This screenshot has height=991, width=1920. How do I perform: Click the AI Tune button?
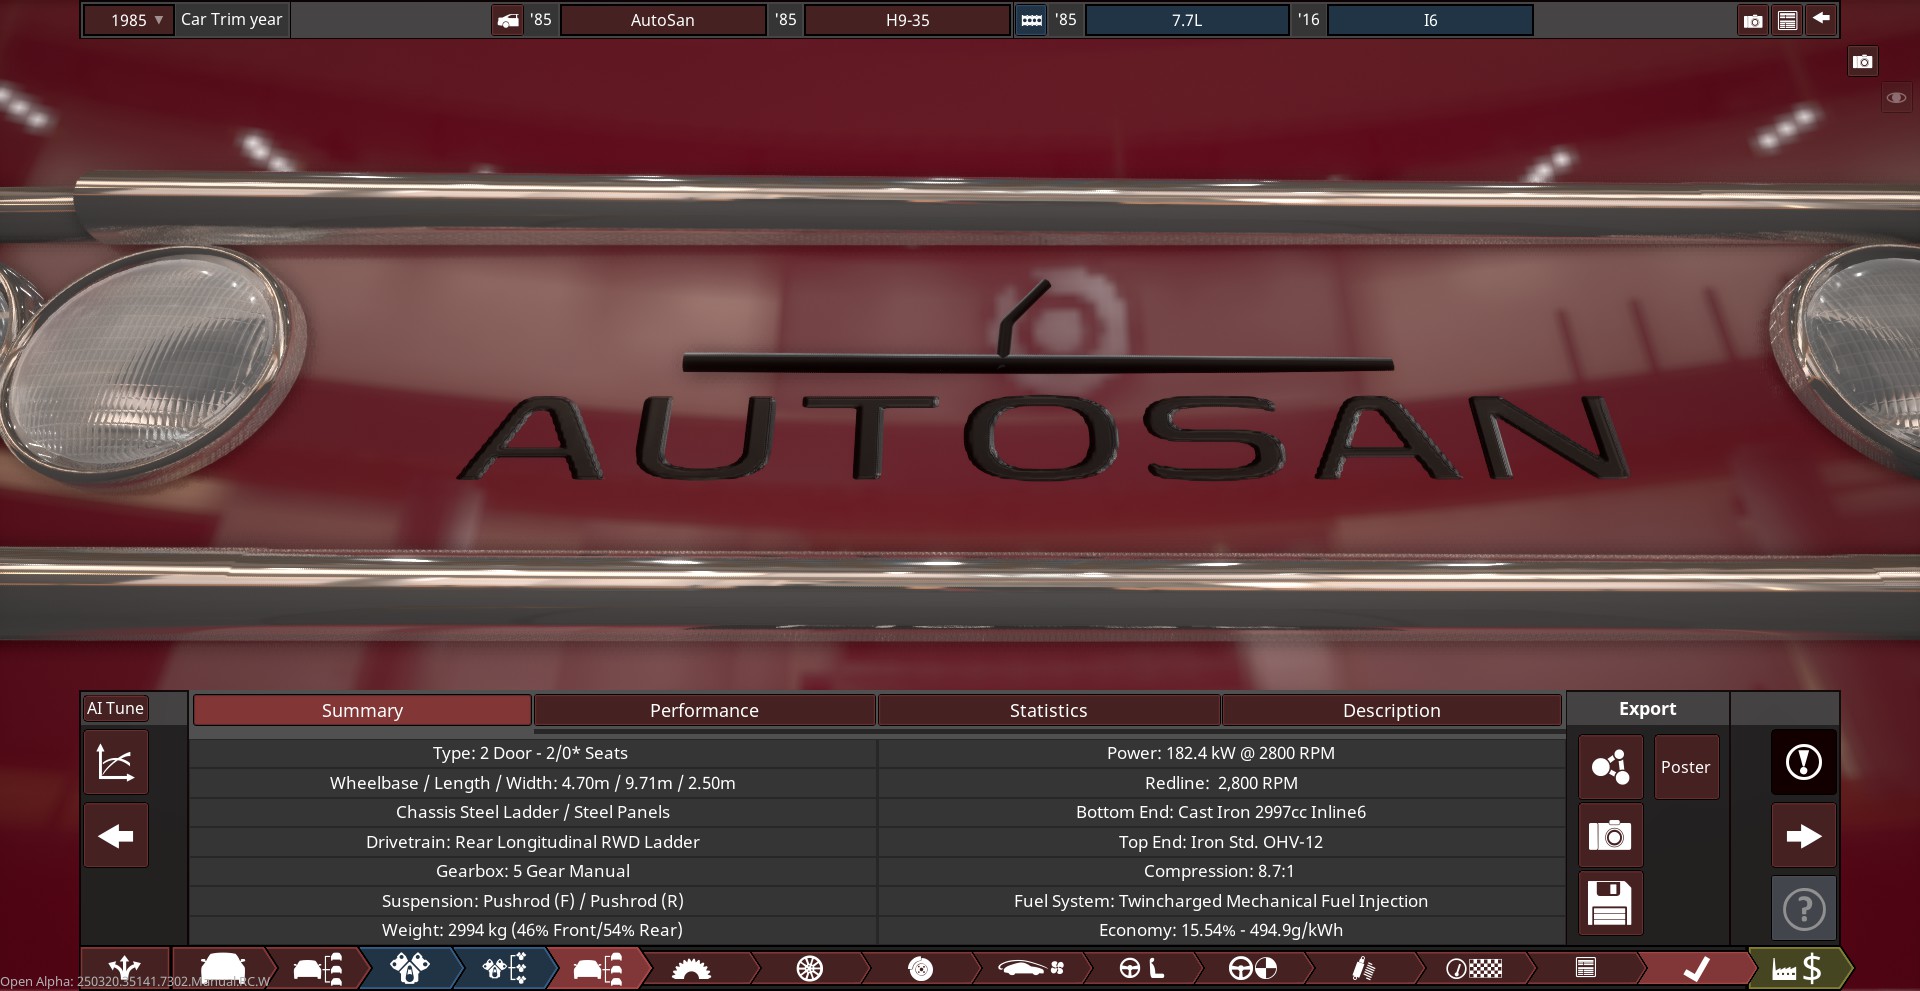pos(115,708)
